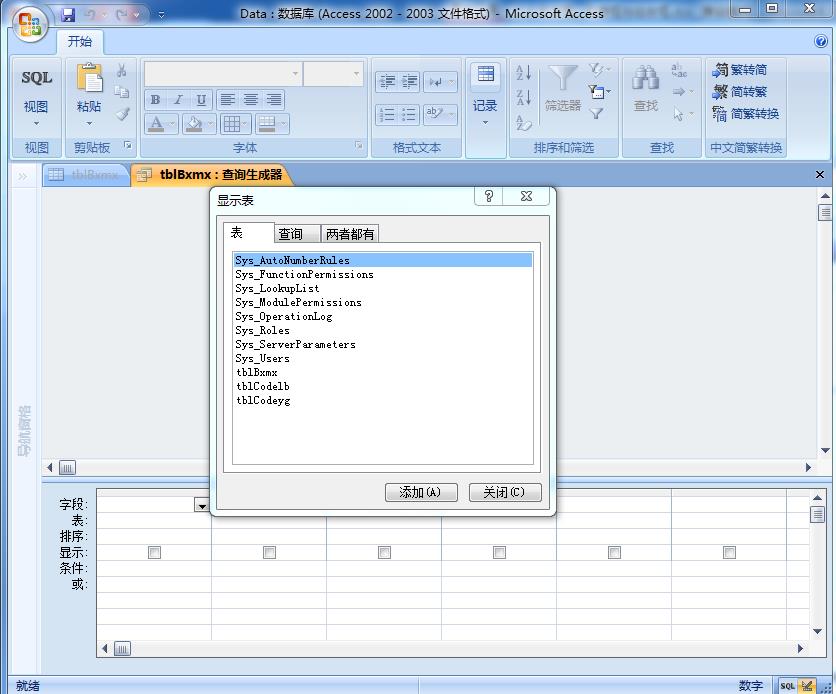Open the Quick Access Toolbar customize dropdown
This screenshot has width=836, height=694.
click(161, 15)
